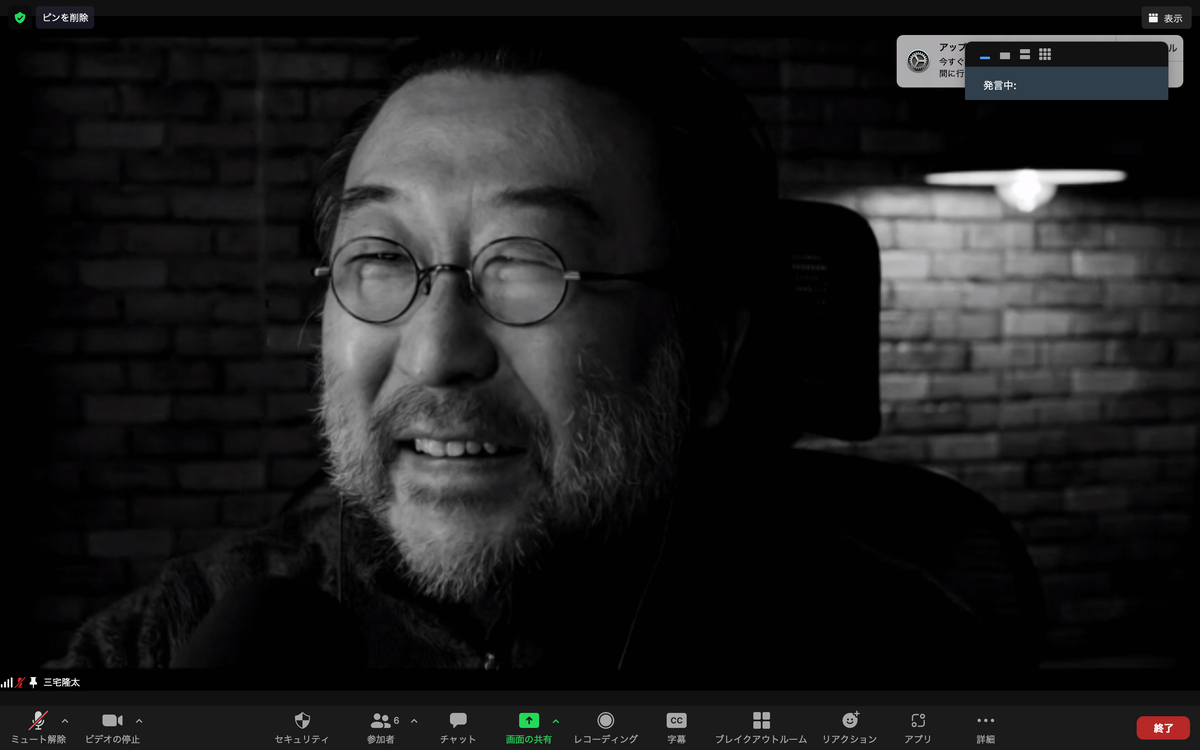Open the アプリ apps panel
Image resolution: width=1200 pixels, height=750 pixels.
[918, 727]
